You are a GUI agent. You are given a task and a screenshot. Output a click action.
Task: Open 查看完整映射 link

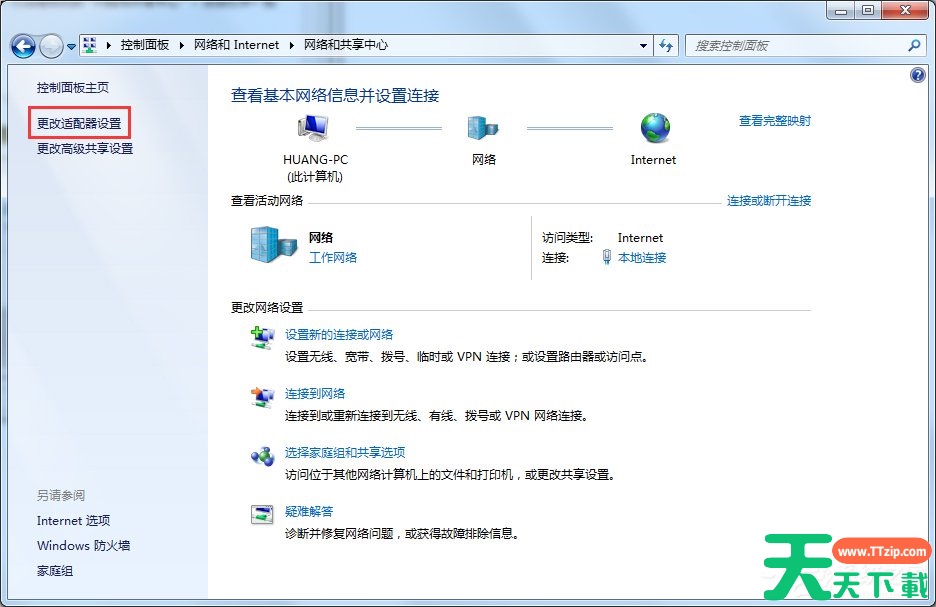coord(775,121)
